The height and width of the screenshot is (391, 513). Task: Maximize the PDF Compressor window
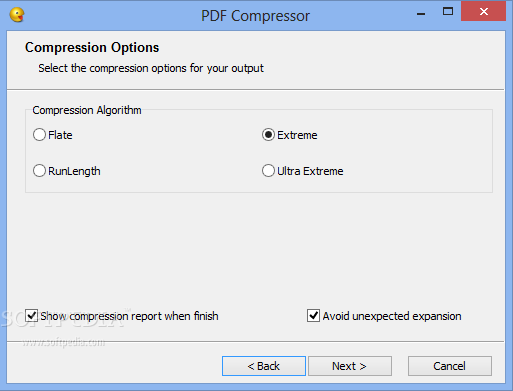[x=448, y=12]
